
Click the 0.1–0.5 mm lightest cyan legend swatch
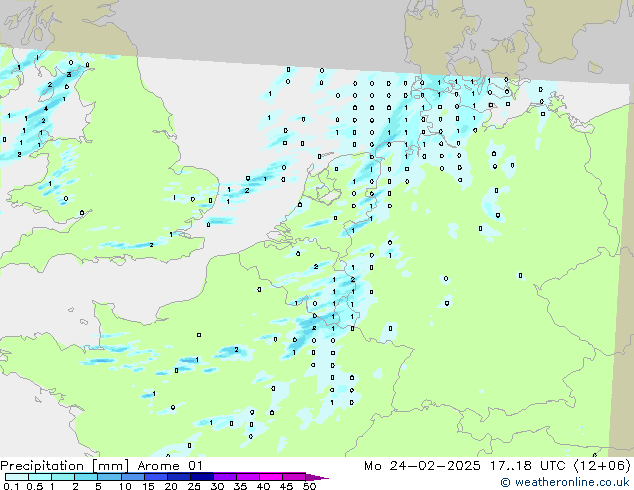click(x=17, y=477)
